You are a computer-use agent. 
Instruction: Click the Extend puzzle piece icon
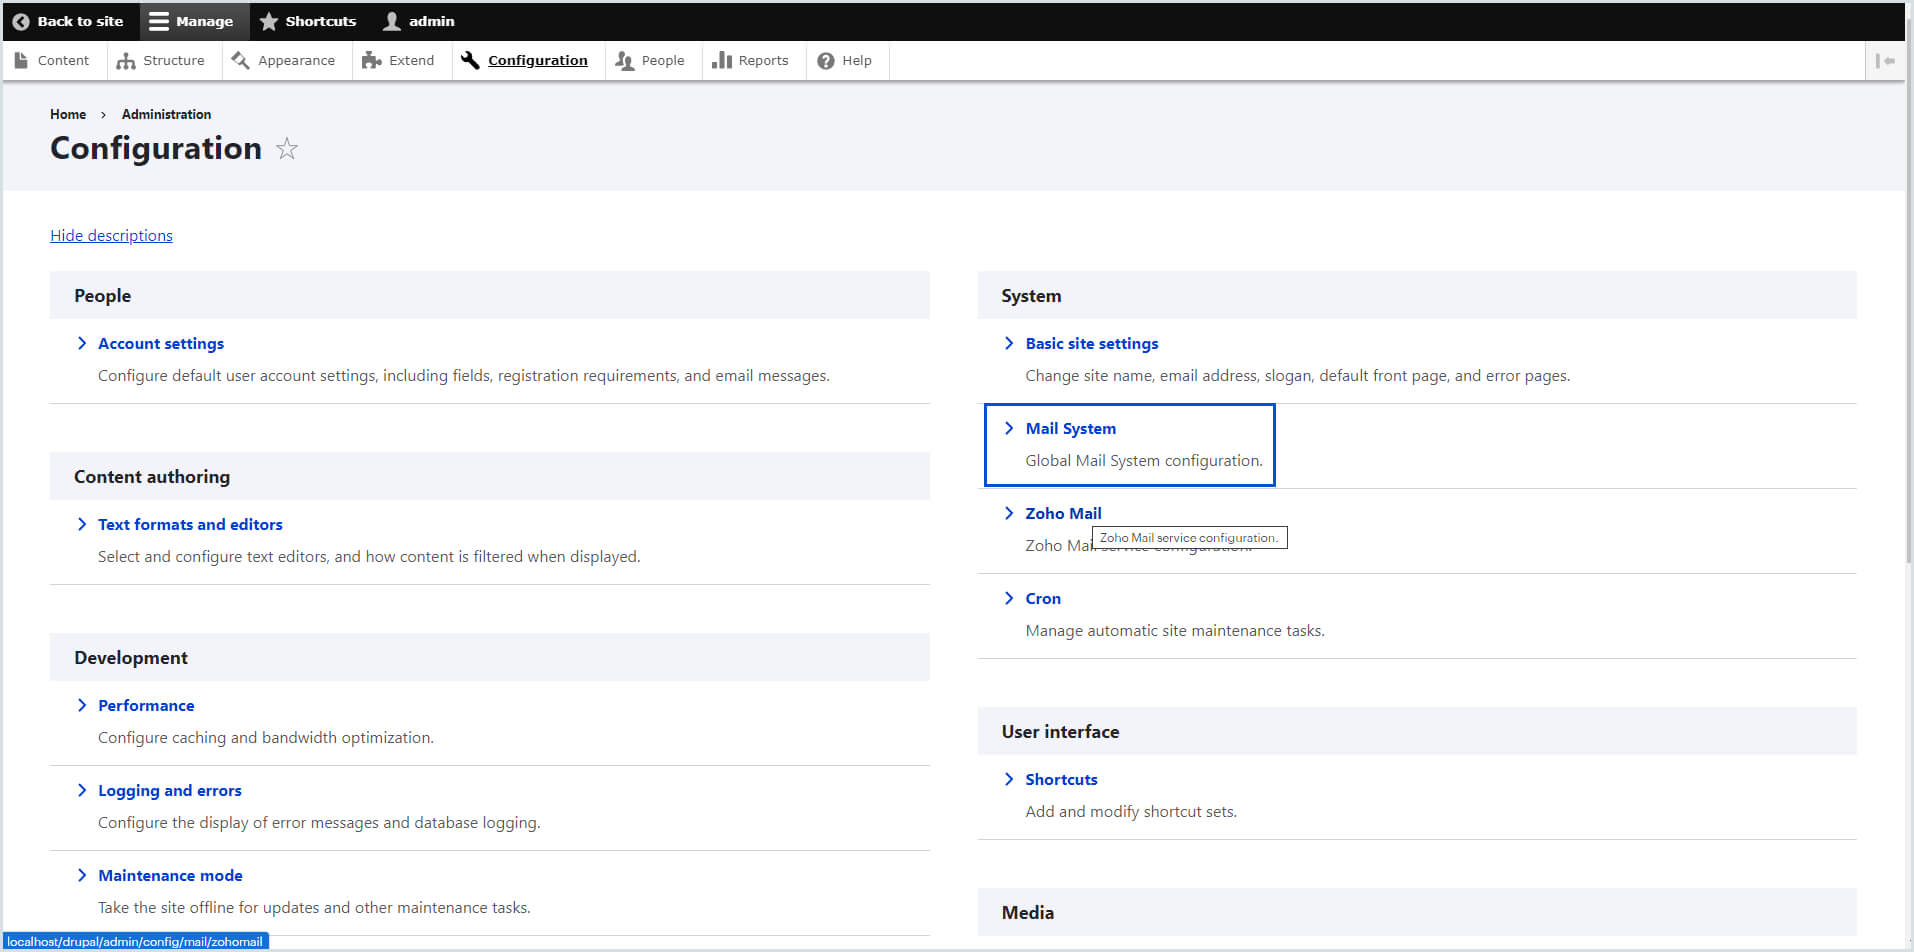371,61
